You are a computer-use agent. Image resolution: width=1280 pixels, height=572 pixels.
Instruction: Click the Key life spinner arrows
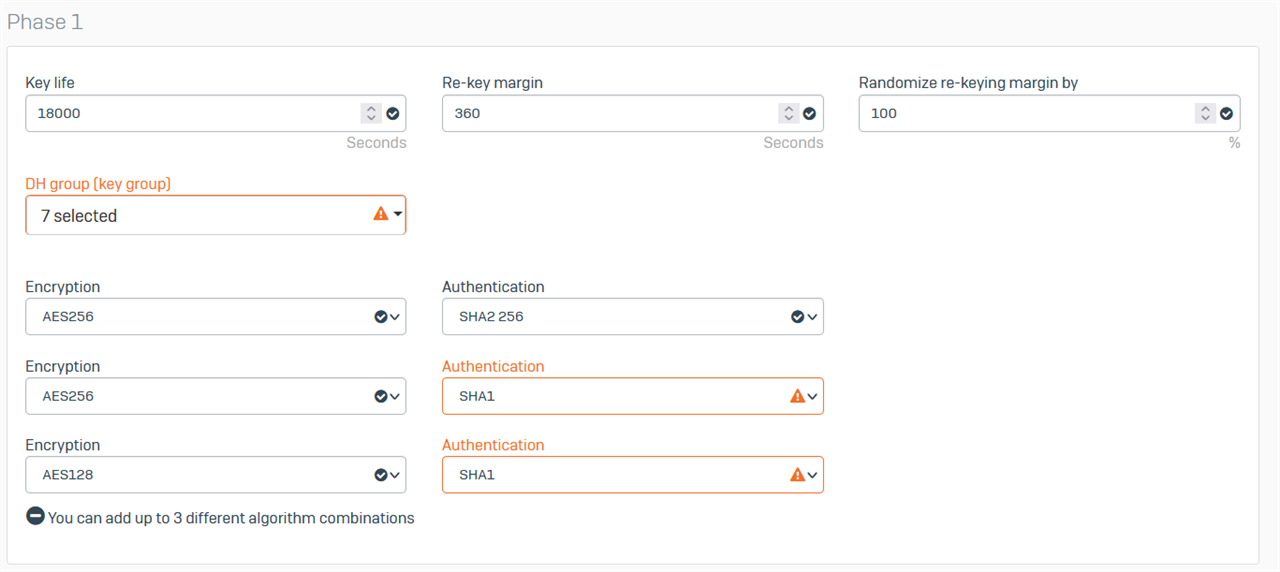(x=371, y=114)
